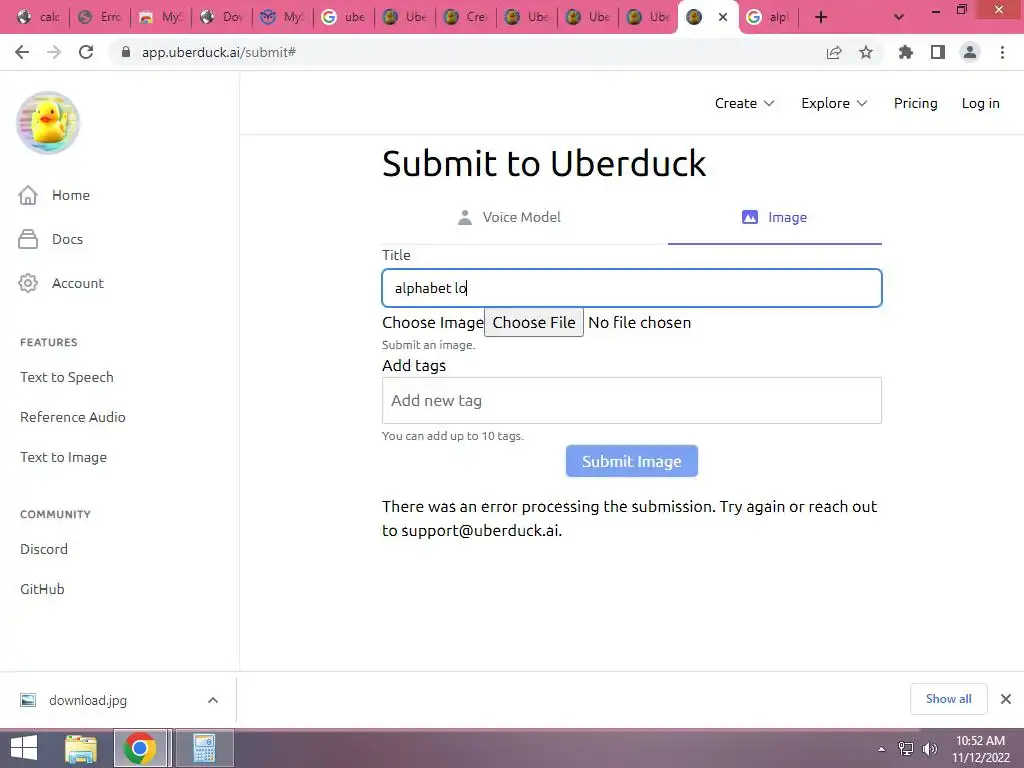Open Text to Image feature
Image resolution: width=1024 pixels, height=768 pixels.
click(x=63, y=457)
